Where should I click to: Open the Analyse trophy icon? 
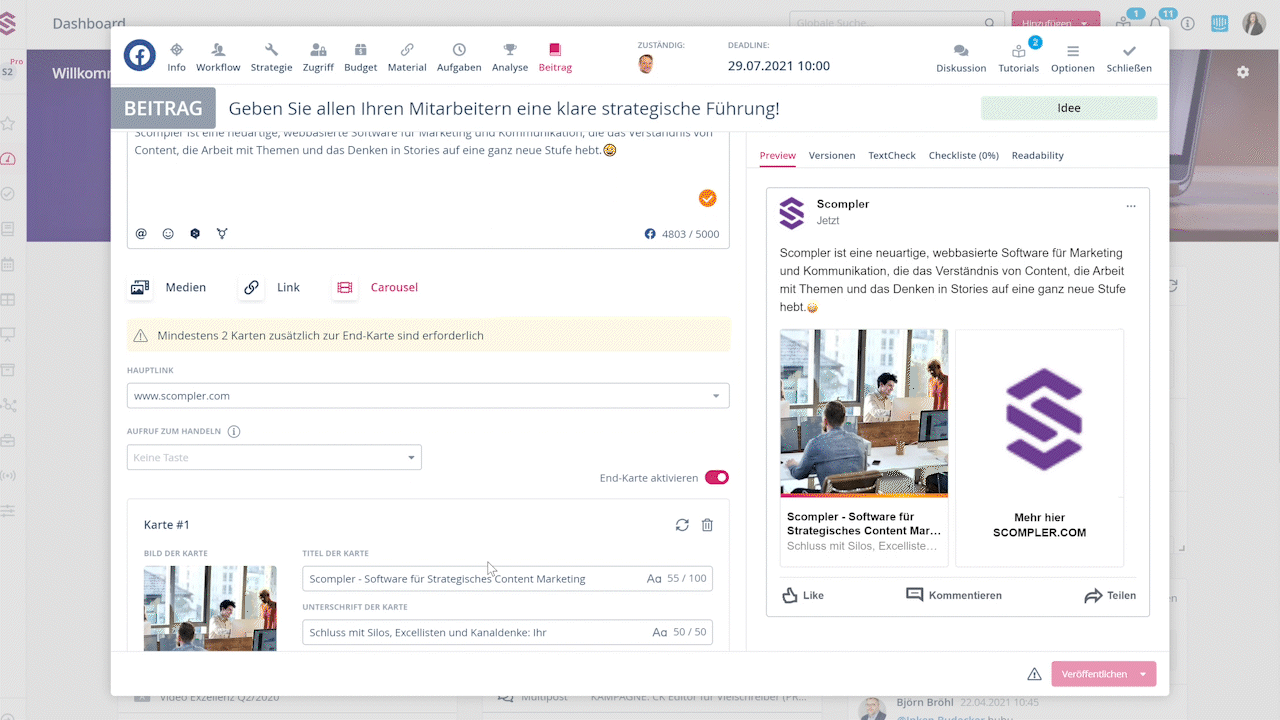509,50
